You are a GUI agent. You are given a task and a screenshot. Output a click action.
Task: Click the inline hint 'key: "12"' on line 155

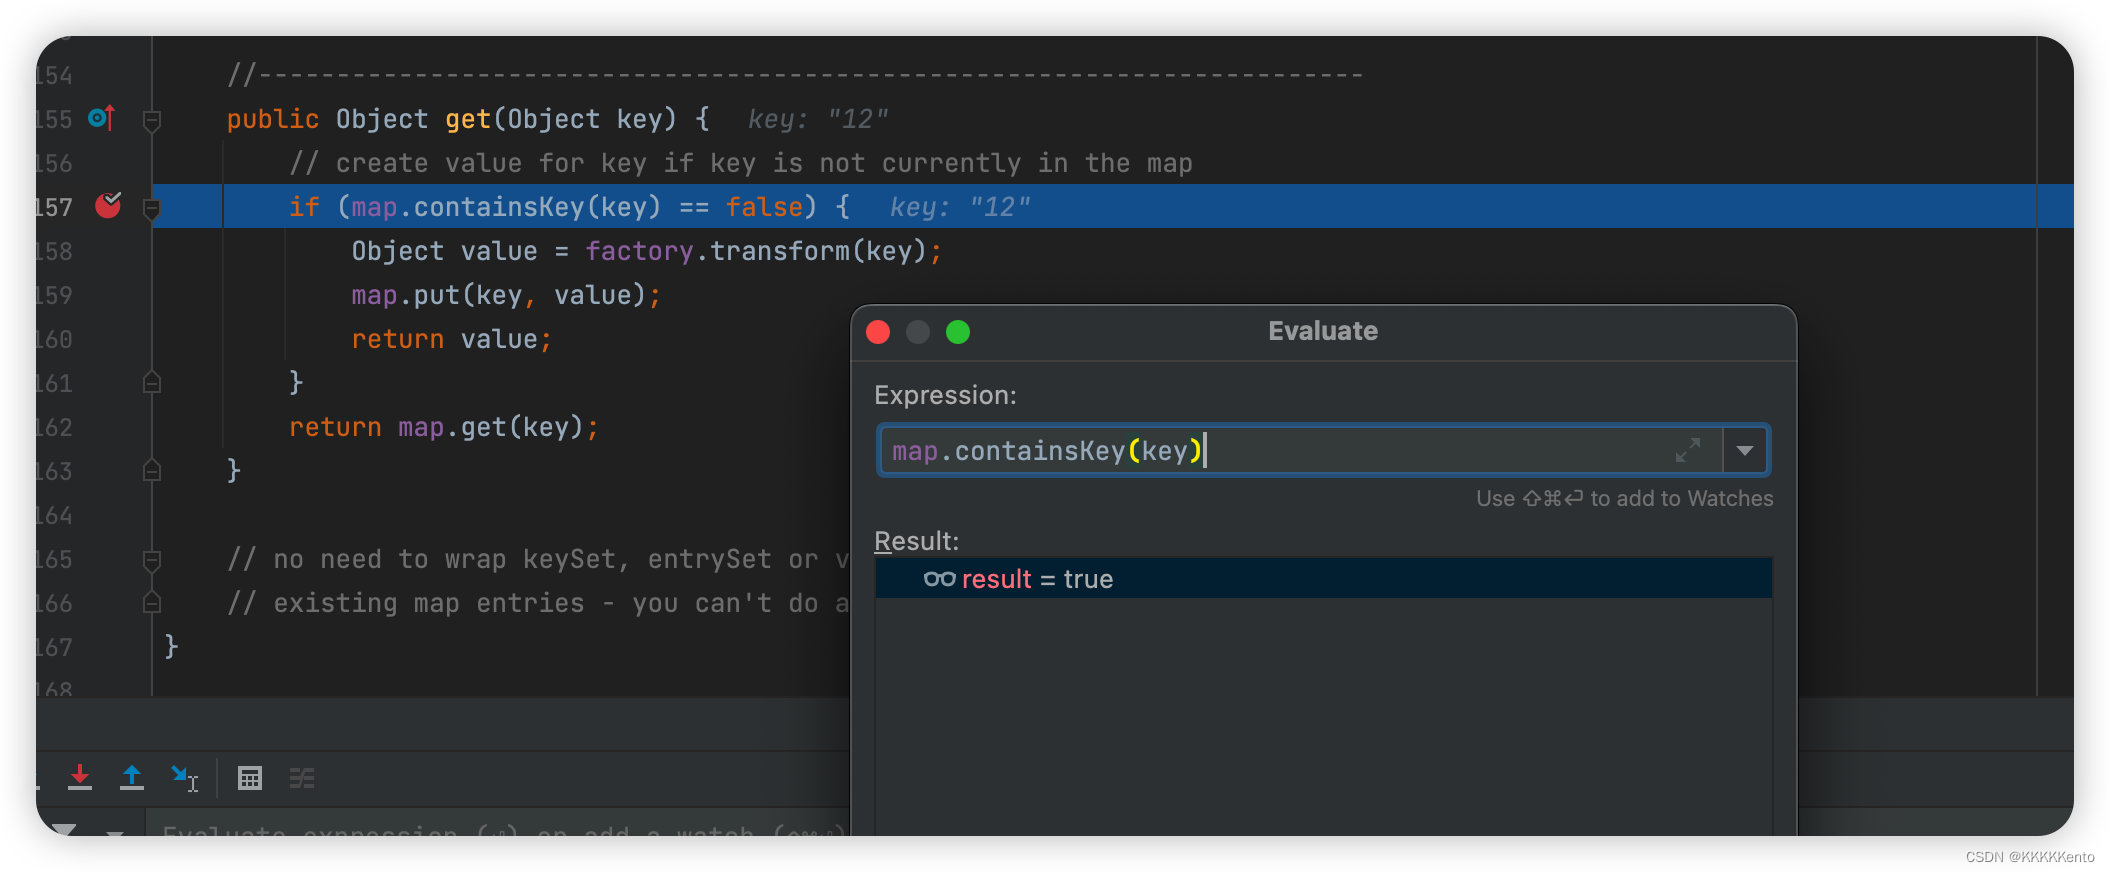point(818,119)
